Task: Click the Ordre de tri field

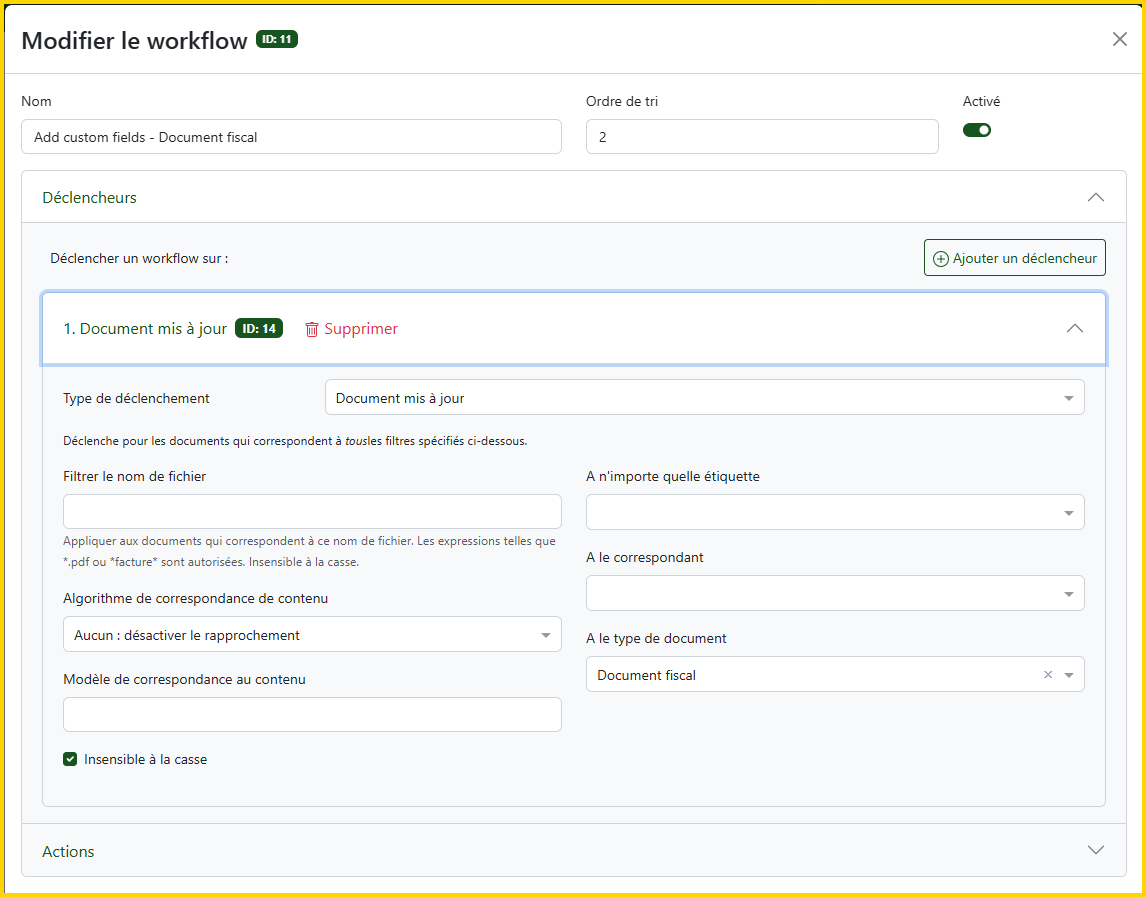Action: point(761,137)
